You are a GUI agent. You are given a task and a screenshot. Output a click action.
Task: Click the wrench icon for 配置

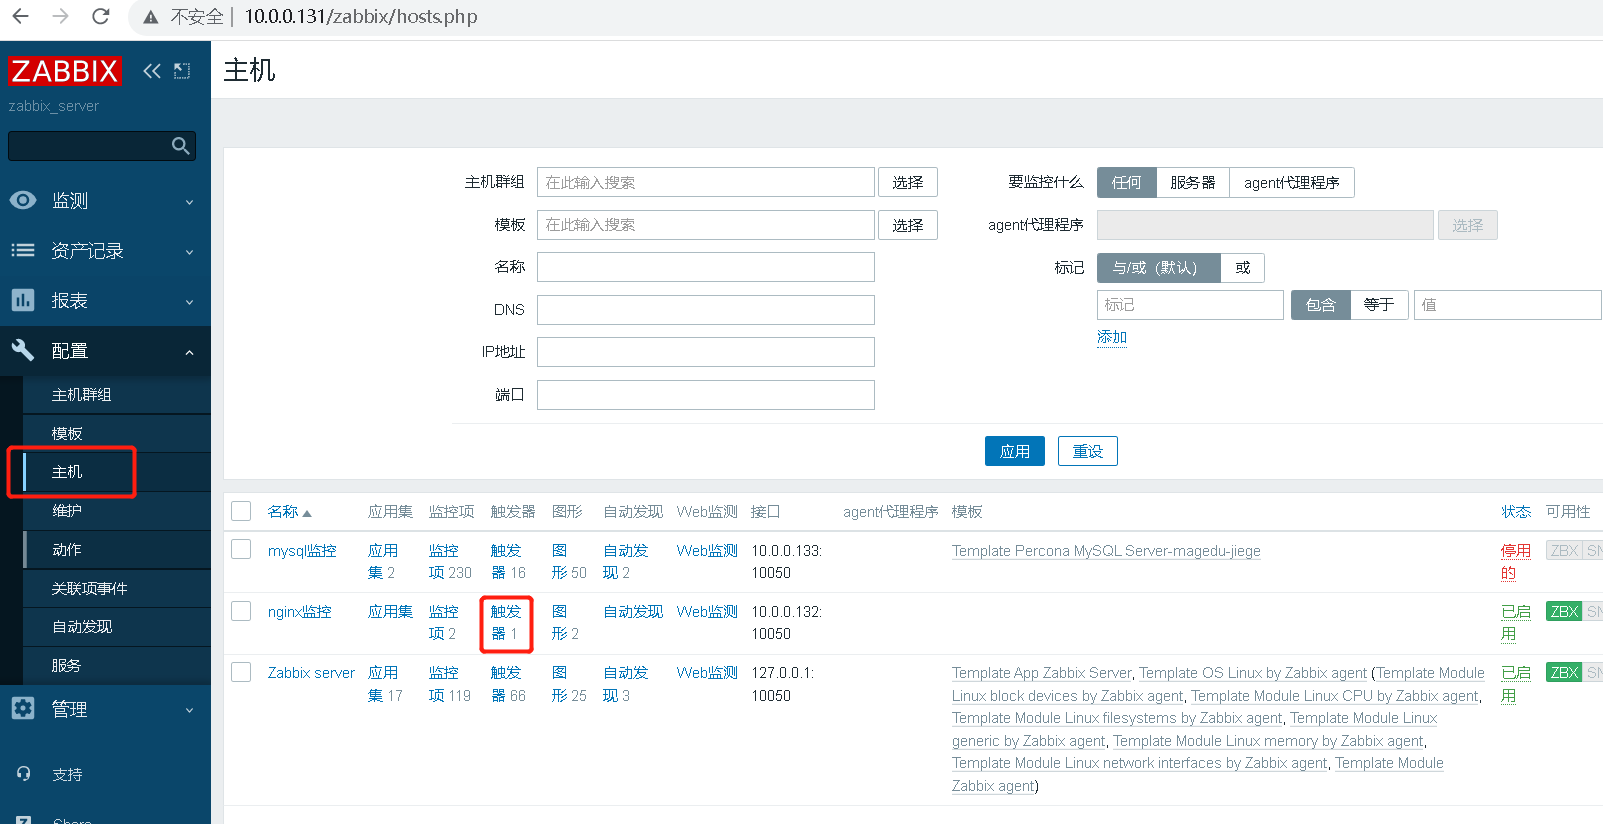point(23,350)
